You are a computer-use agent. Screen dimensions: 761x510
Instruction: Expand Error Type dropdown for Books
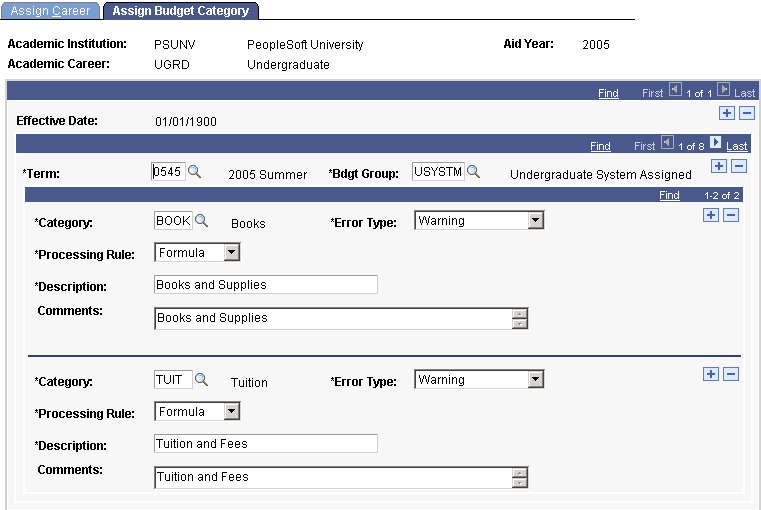pos(535,220)
